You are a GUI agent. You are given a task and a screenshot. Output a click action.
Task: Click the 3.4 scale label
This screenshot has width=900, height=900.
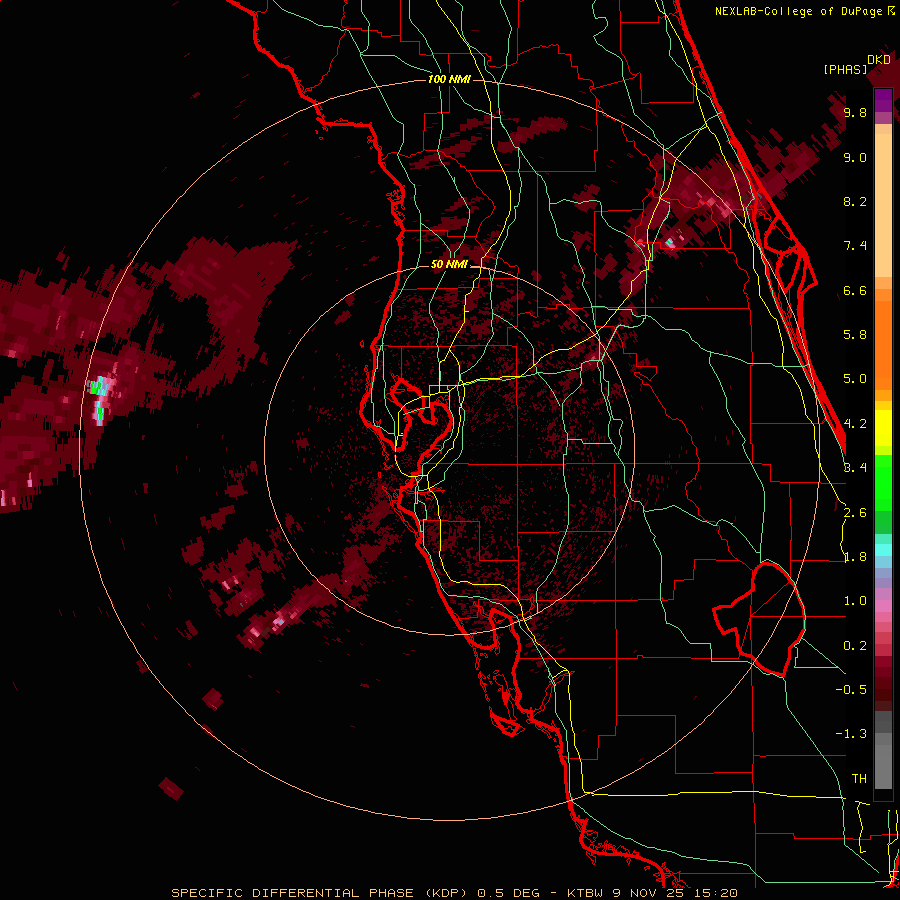pyautogui.click(x=855, y=468)
